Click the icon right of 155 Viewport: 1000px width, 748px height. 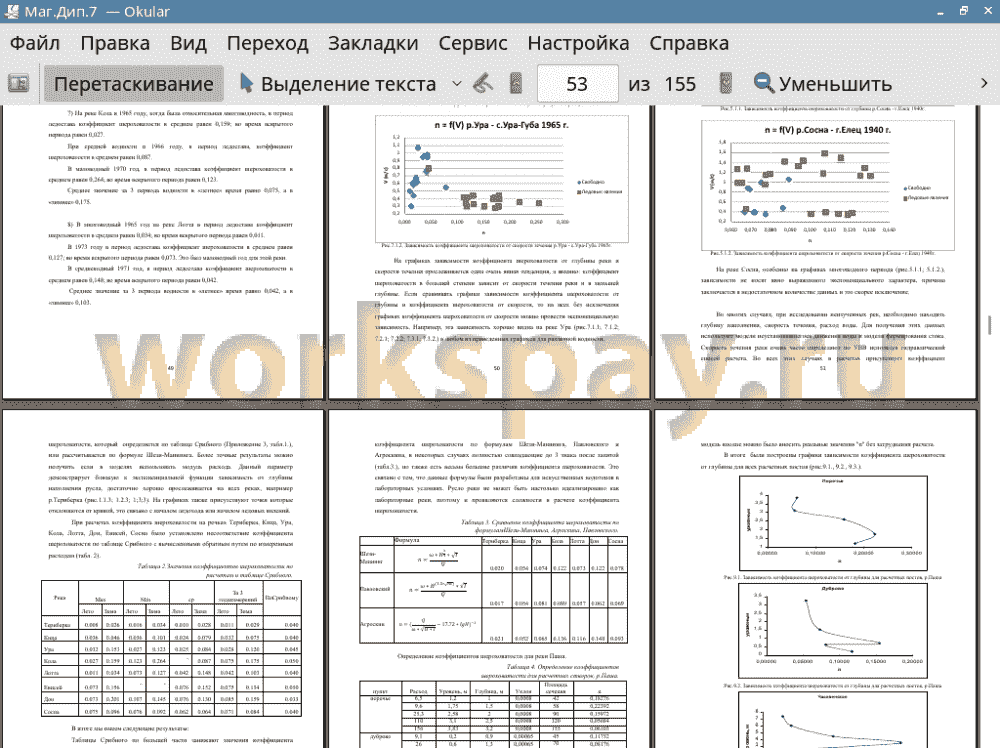click(725, 84)
